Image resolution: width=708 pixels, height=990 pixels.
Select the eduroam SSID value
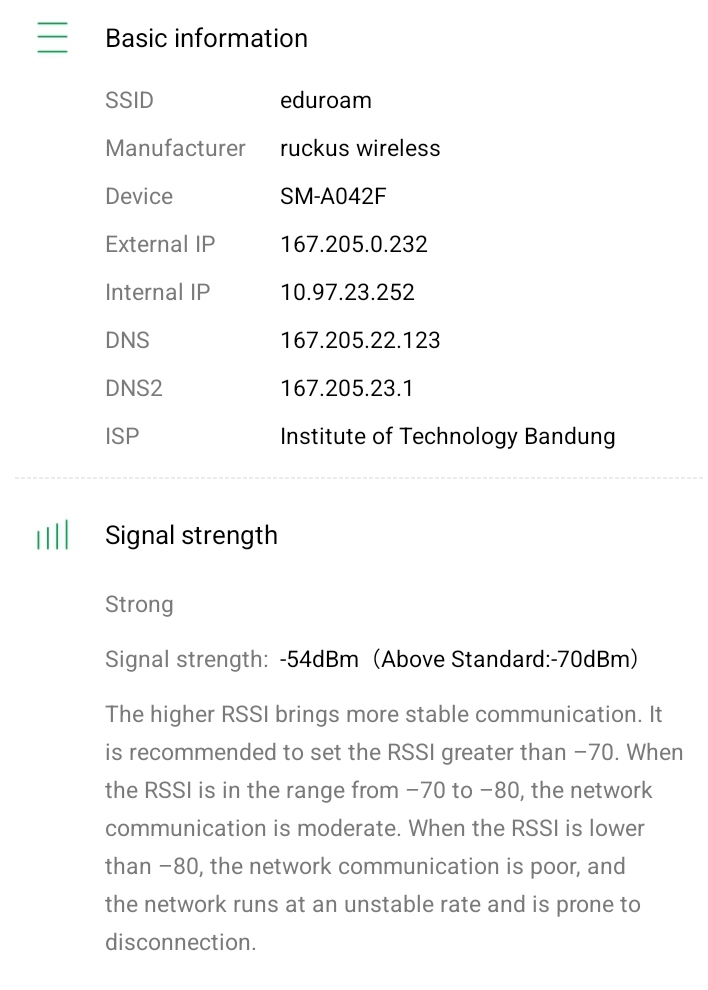[325, 100]
